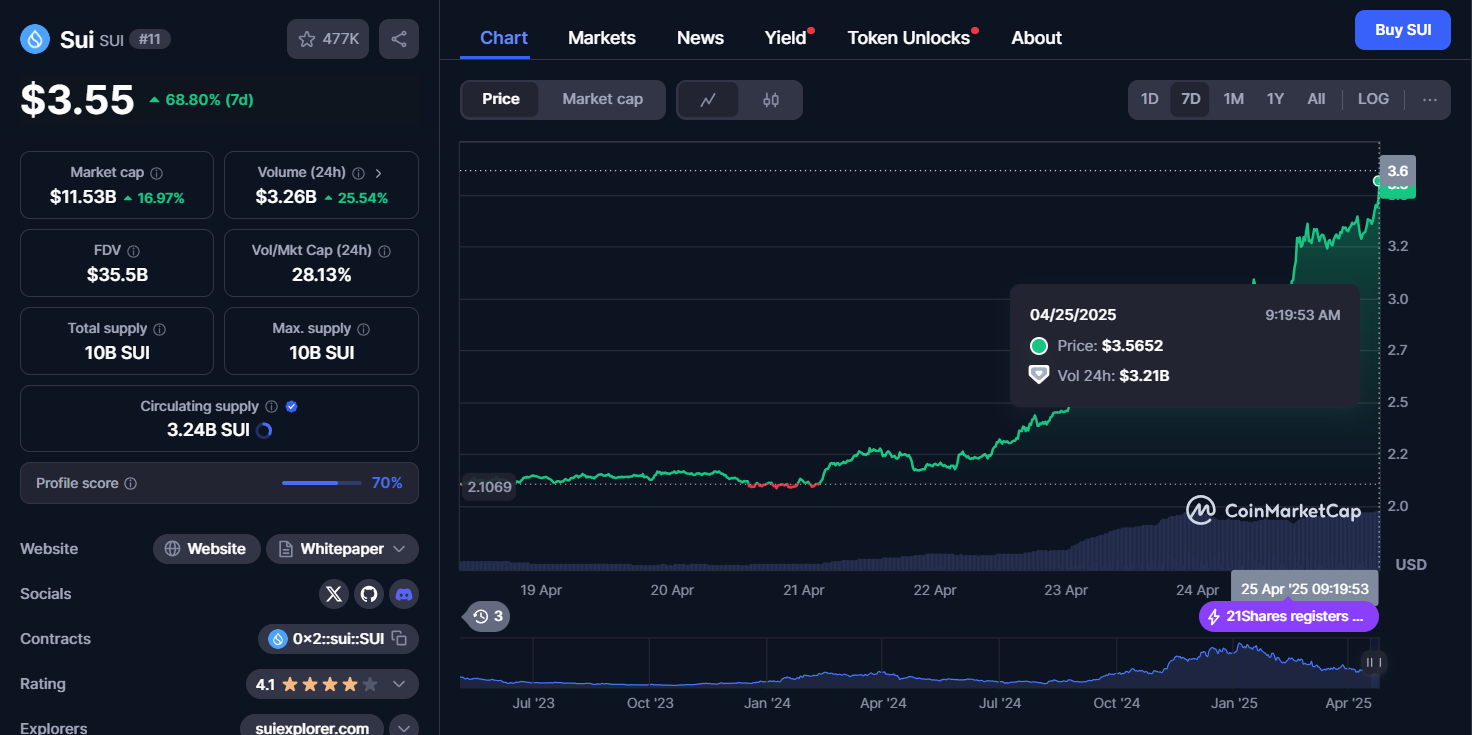Switch to candlestick chart icon
The width and height of the screenshot is (1472, 735).
coord(770,100)
